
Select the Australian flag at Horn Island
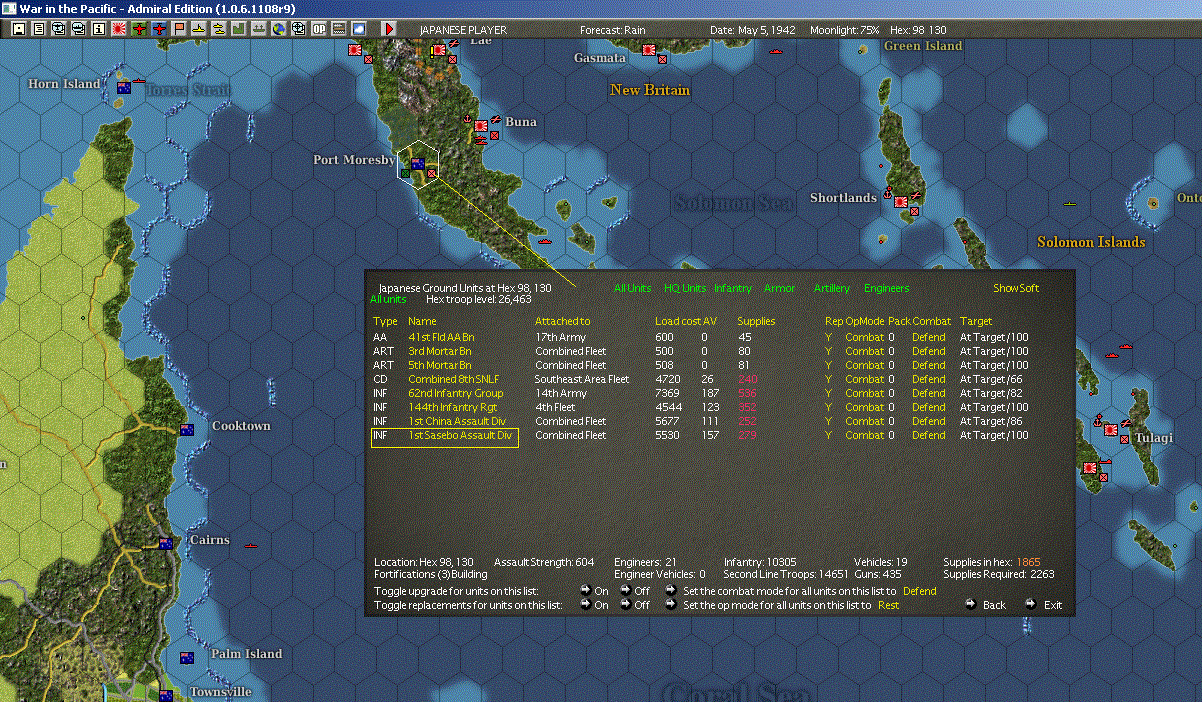coord(124,87)
